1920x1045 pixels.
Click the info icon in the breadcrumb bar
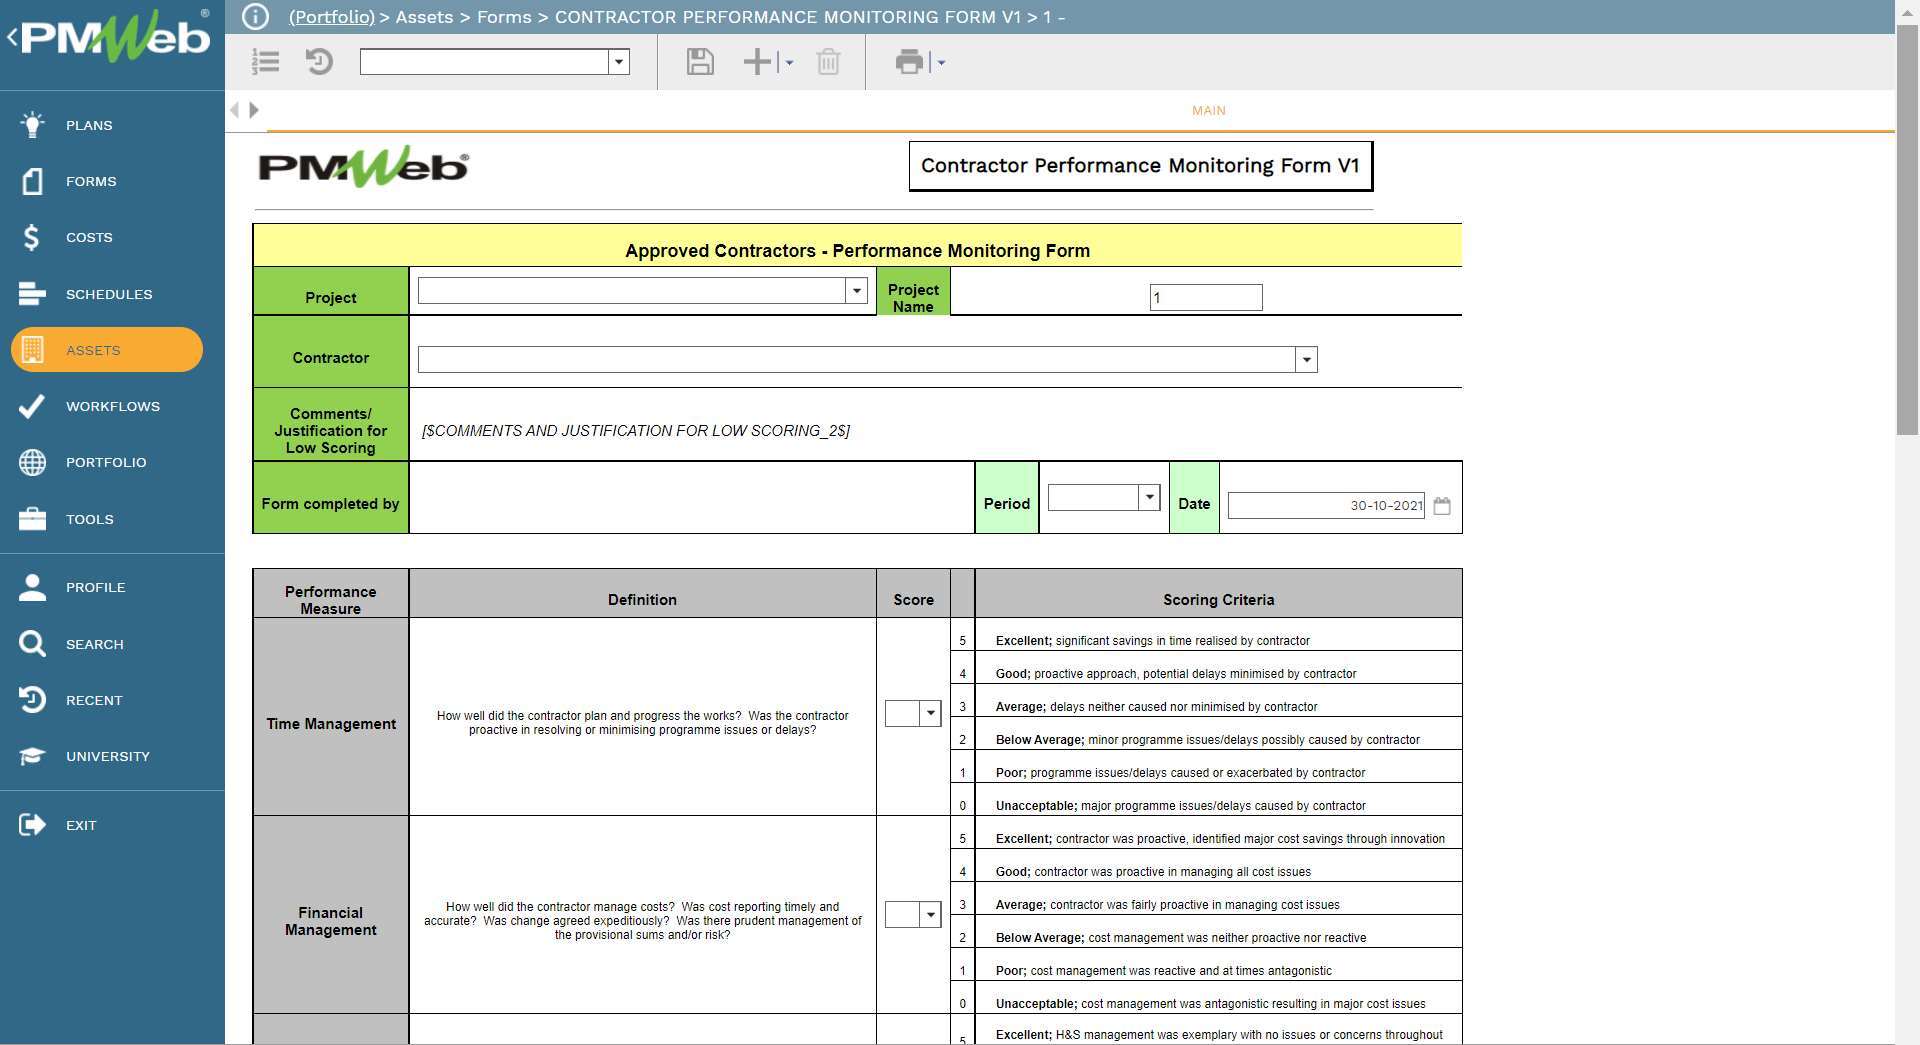pyautogui.click(x=257, y=16)
